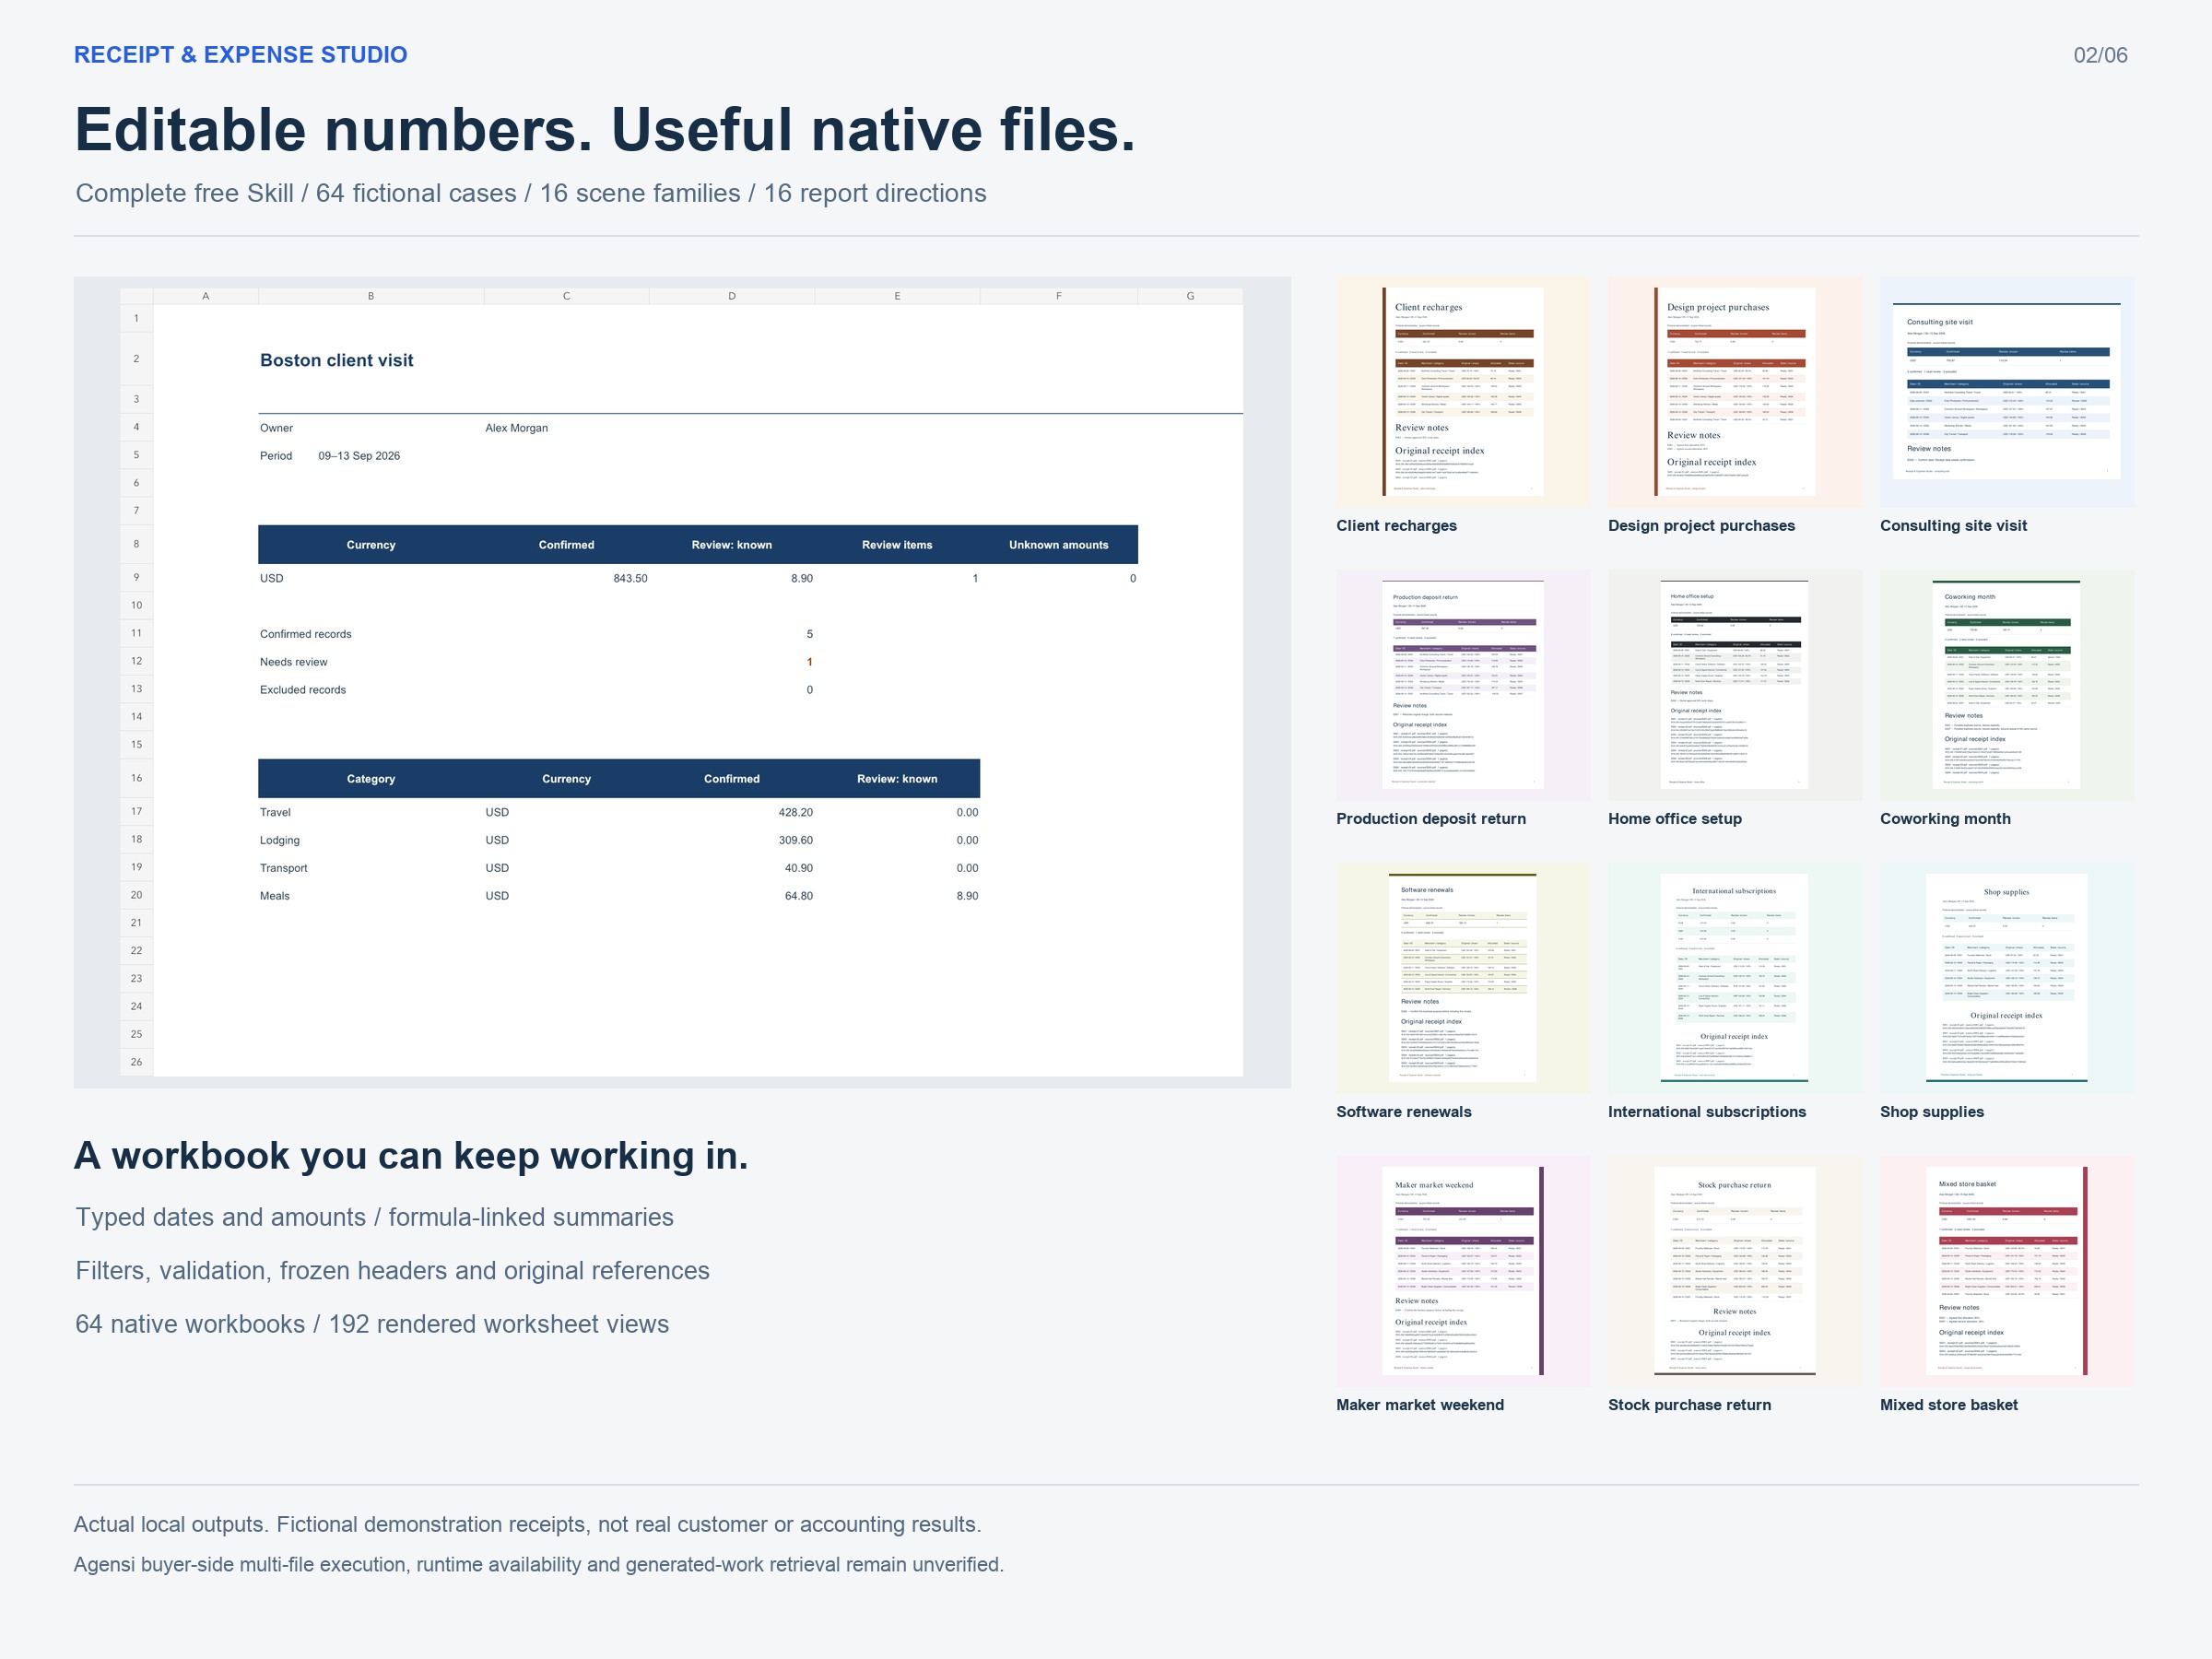Open the Mixed store basket thumbnail
Screen dimensions: 2212x1659
2007,1271
